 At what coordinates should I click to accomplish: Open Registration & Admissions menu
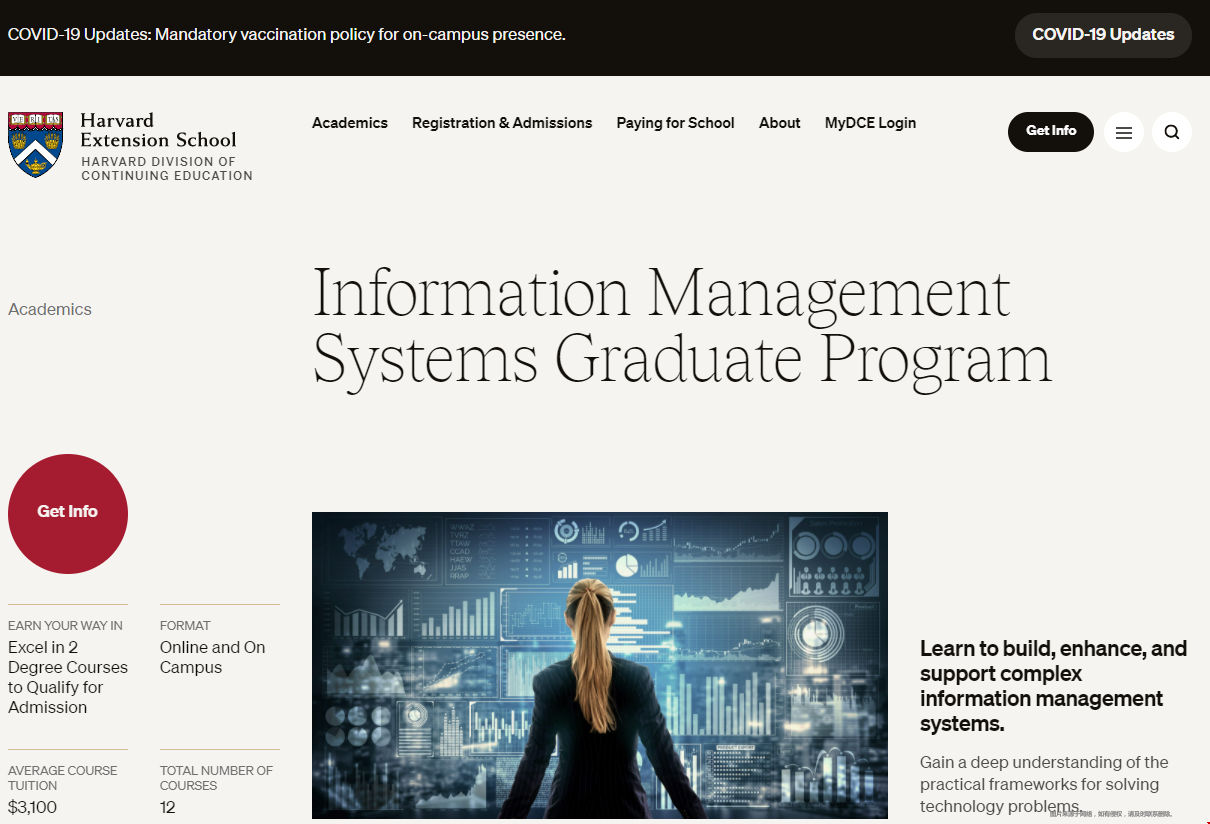coord(502,123)
